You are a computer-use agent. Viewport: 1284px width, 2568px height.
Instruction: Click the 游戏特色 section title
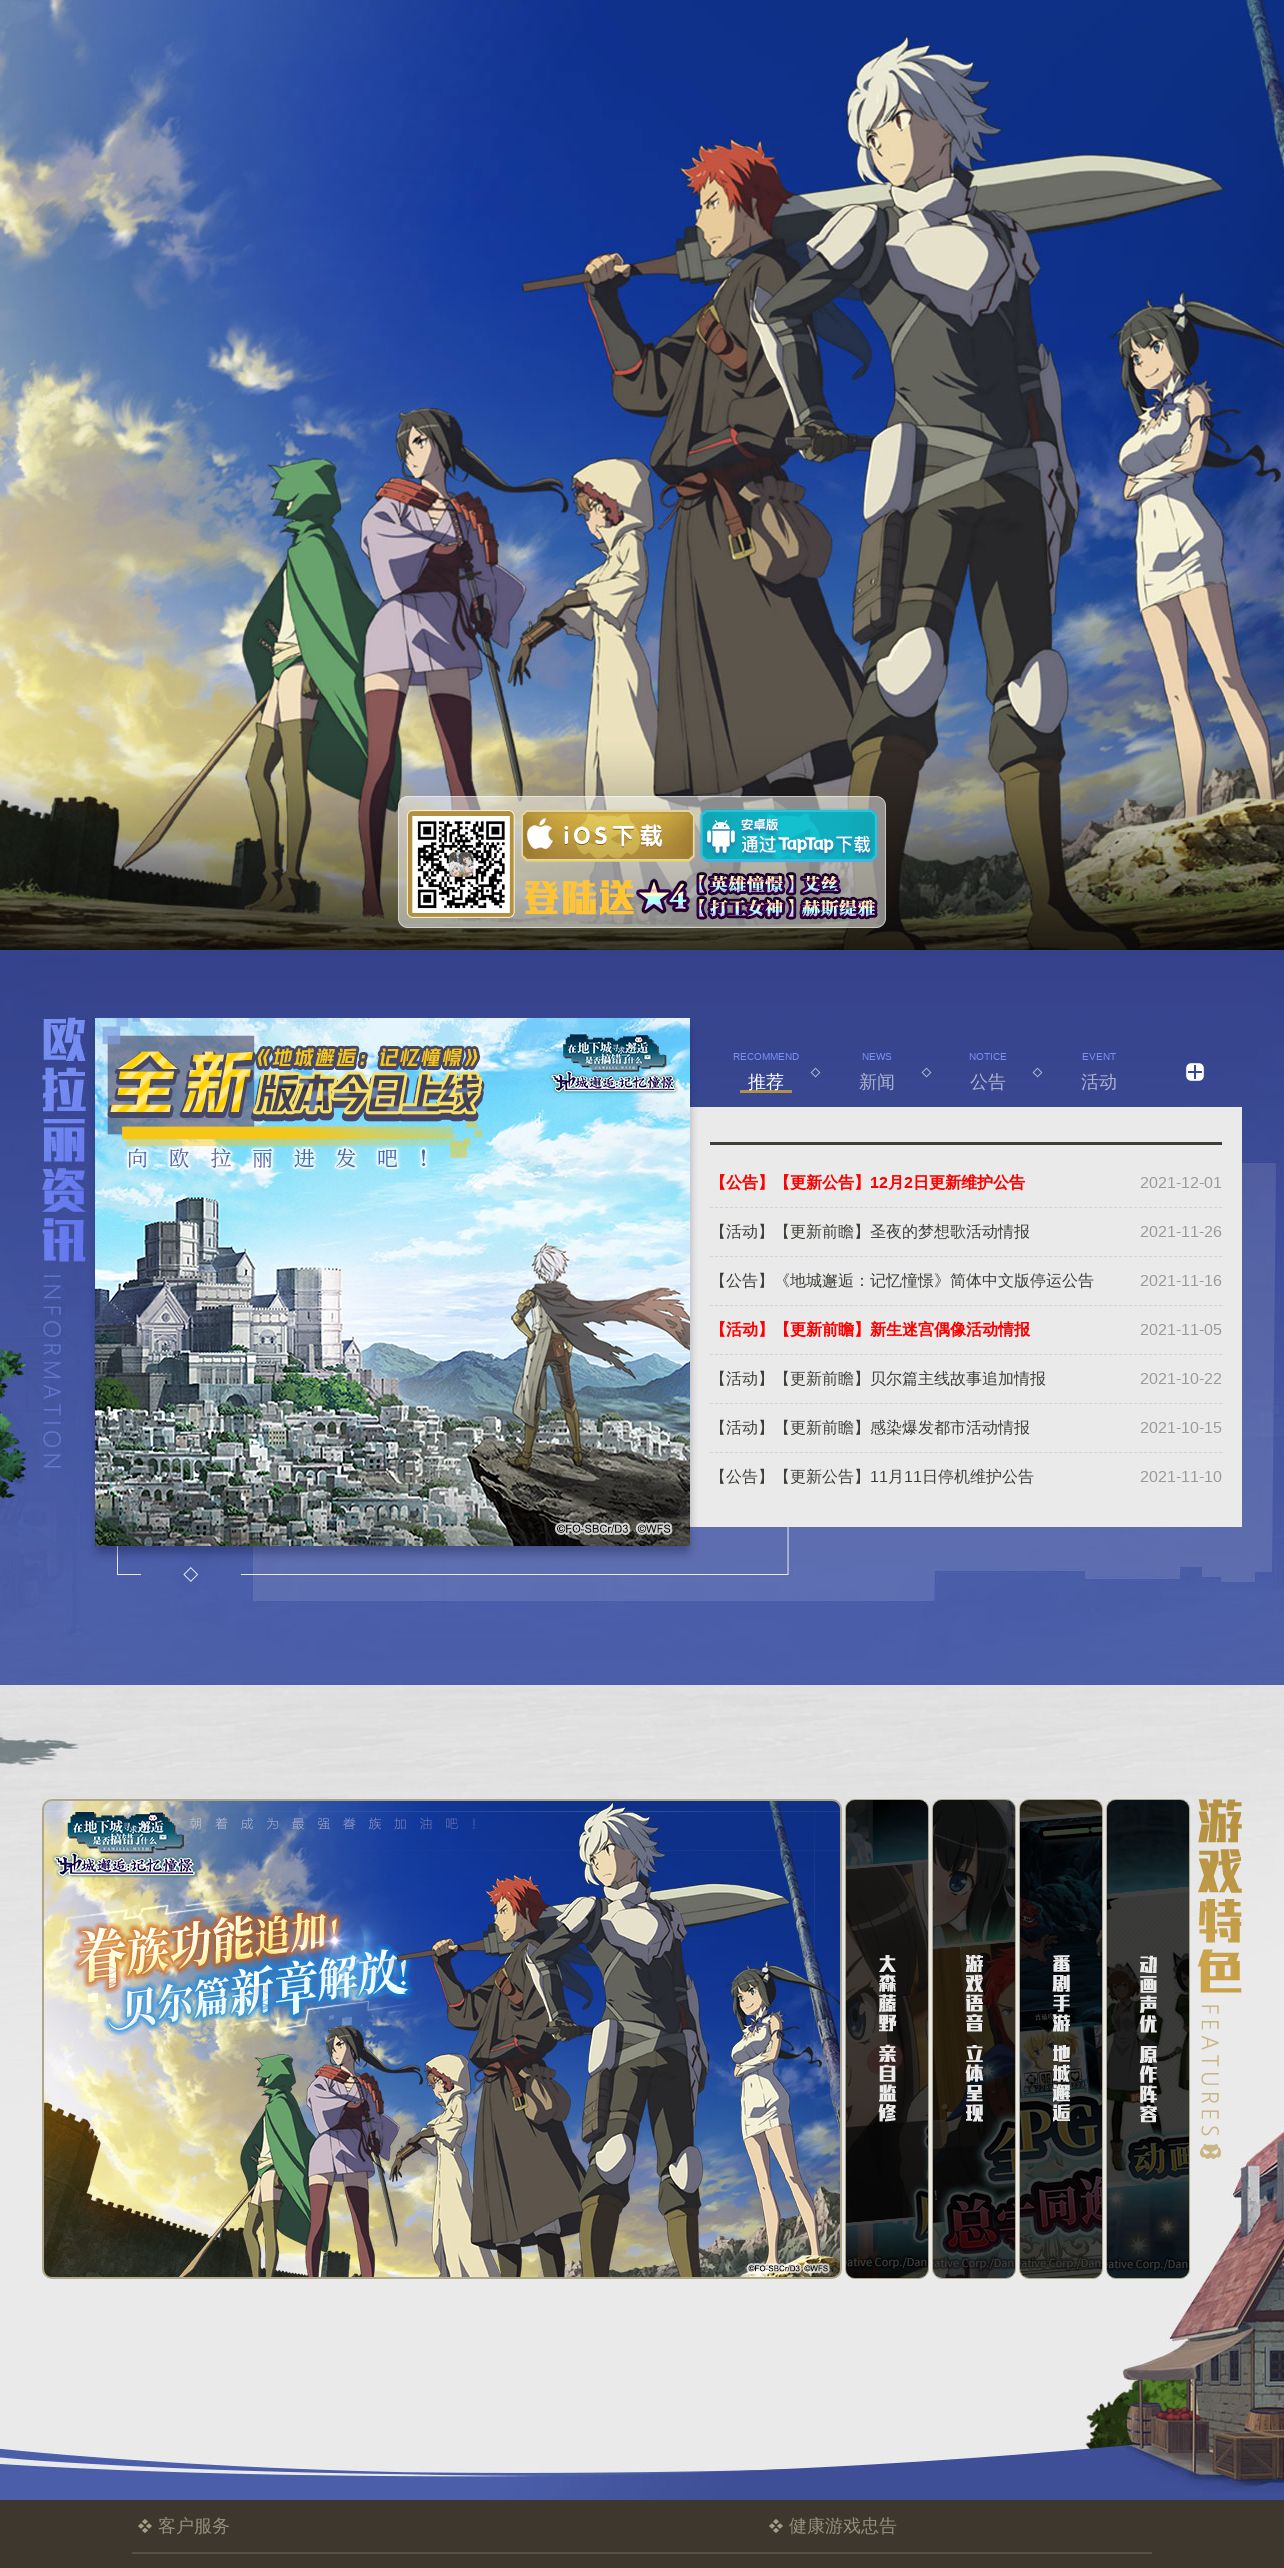1220,1897
